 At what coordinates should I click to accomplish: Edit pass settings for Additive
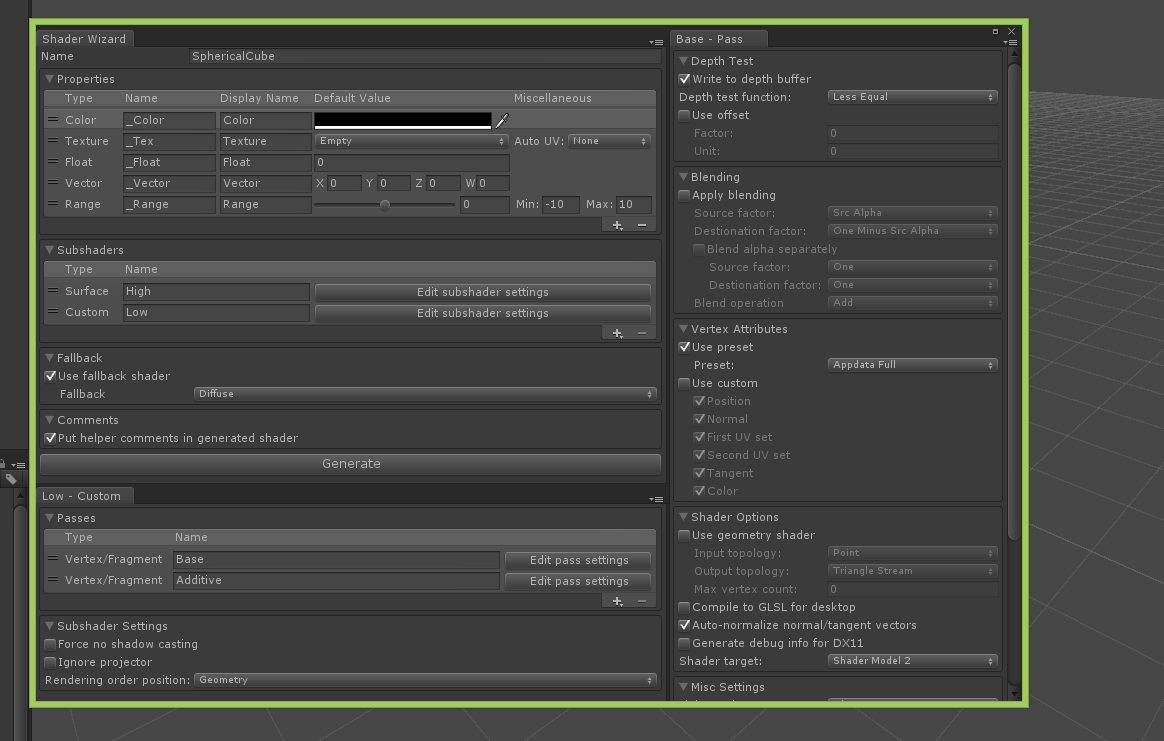pos(578,581)
